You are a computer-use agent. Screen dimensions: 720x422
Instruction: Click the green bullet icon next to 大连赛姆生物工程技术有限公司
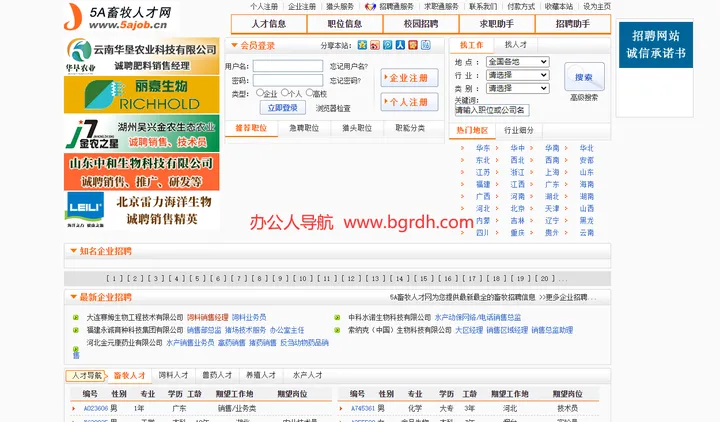click(76, 317)
